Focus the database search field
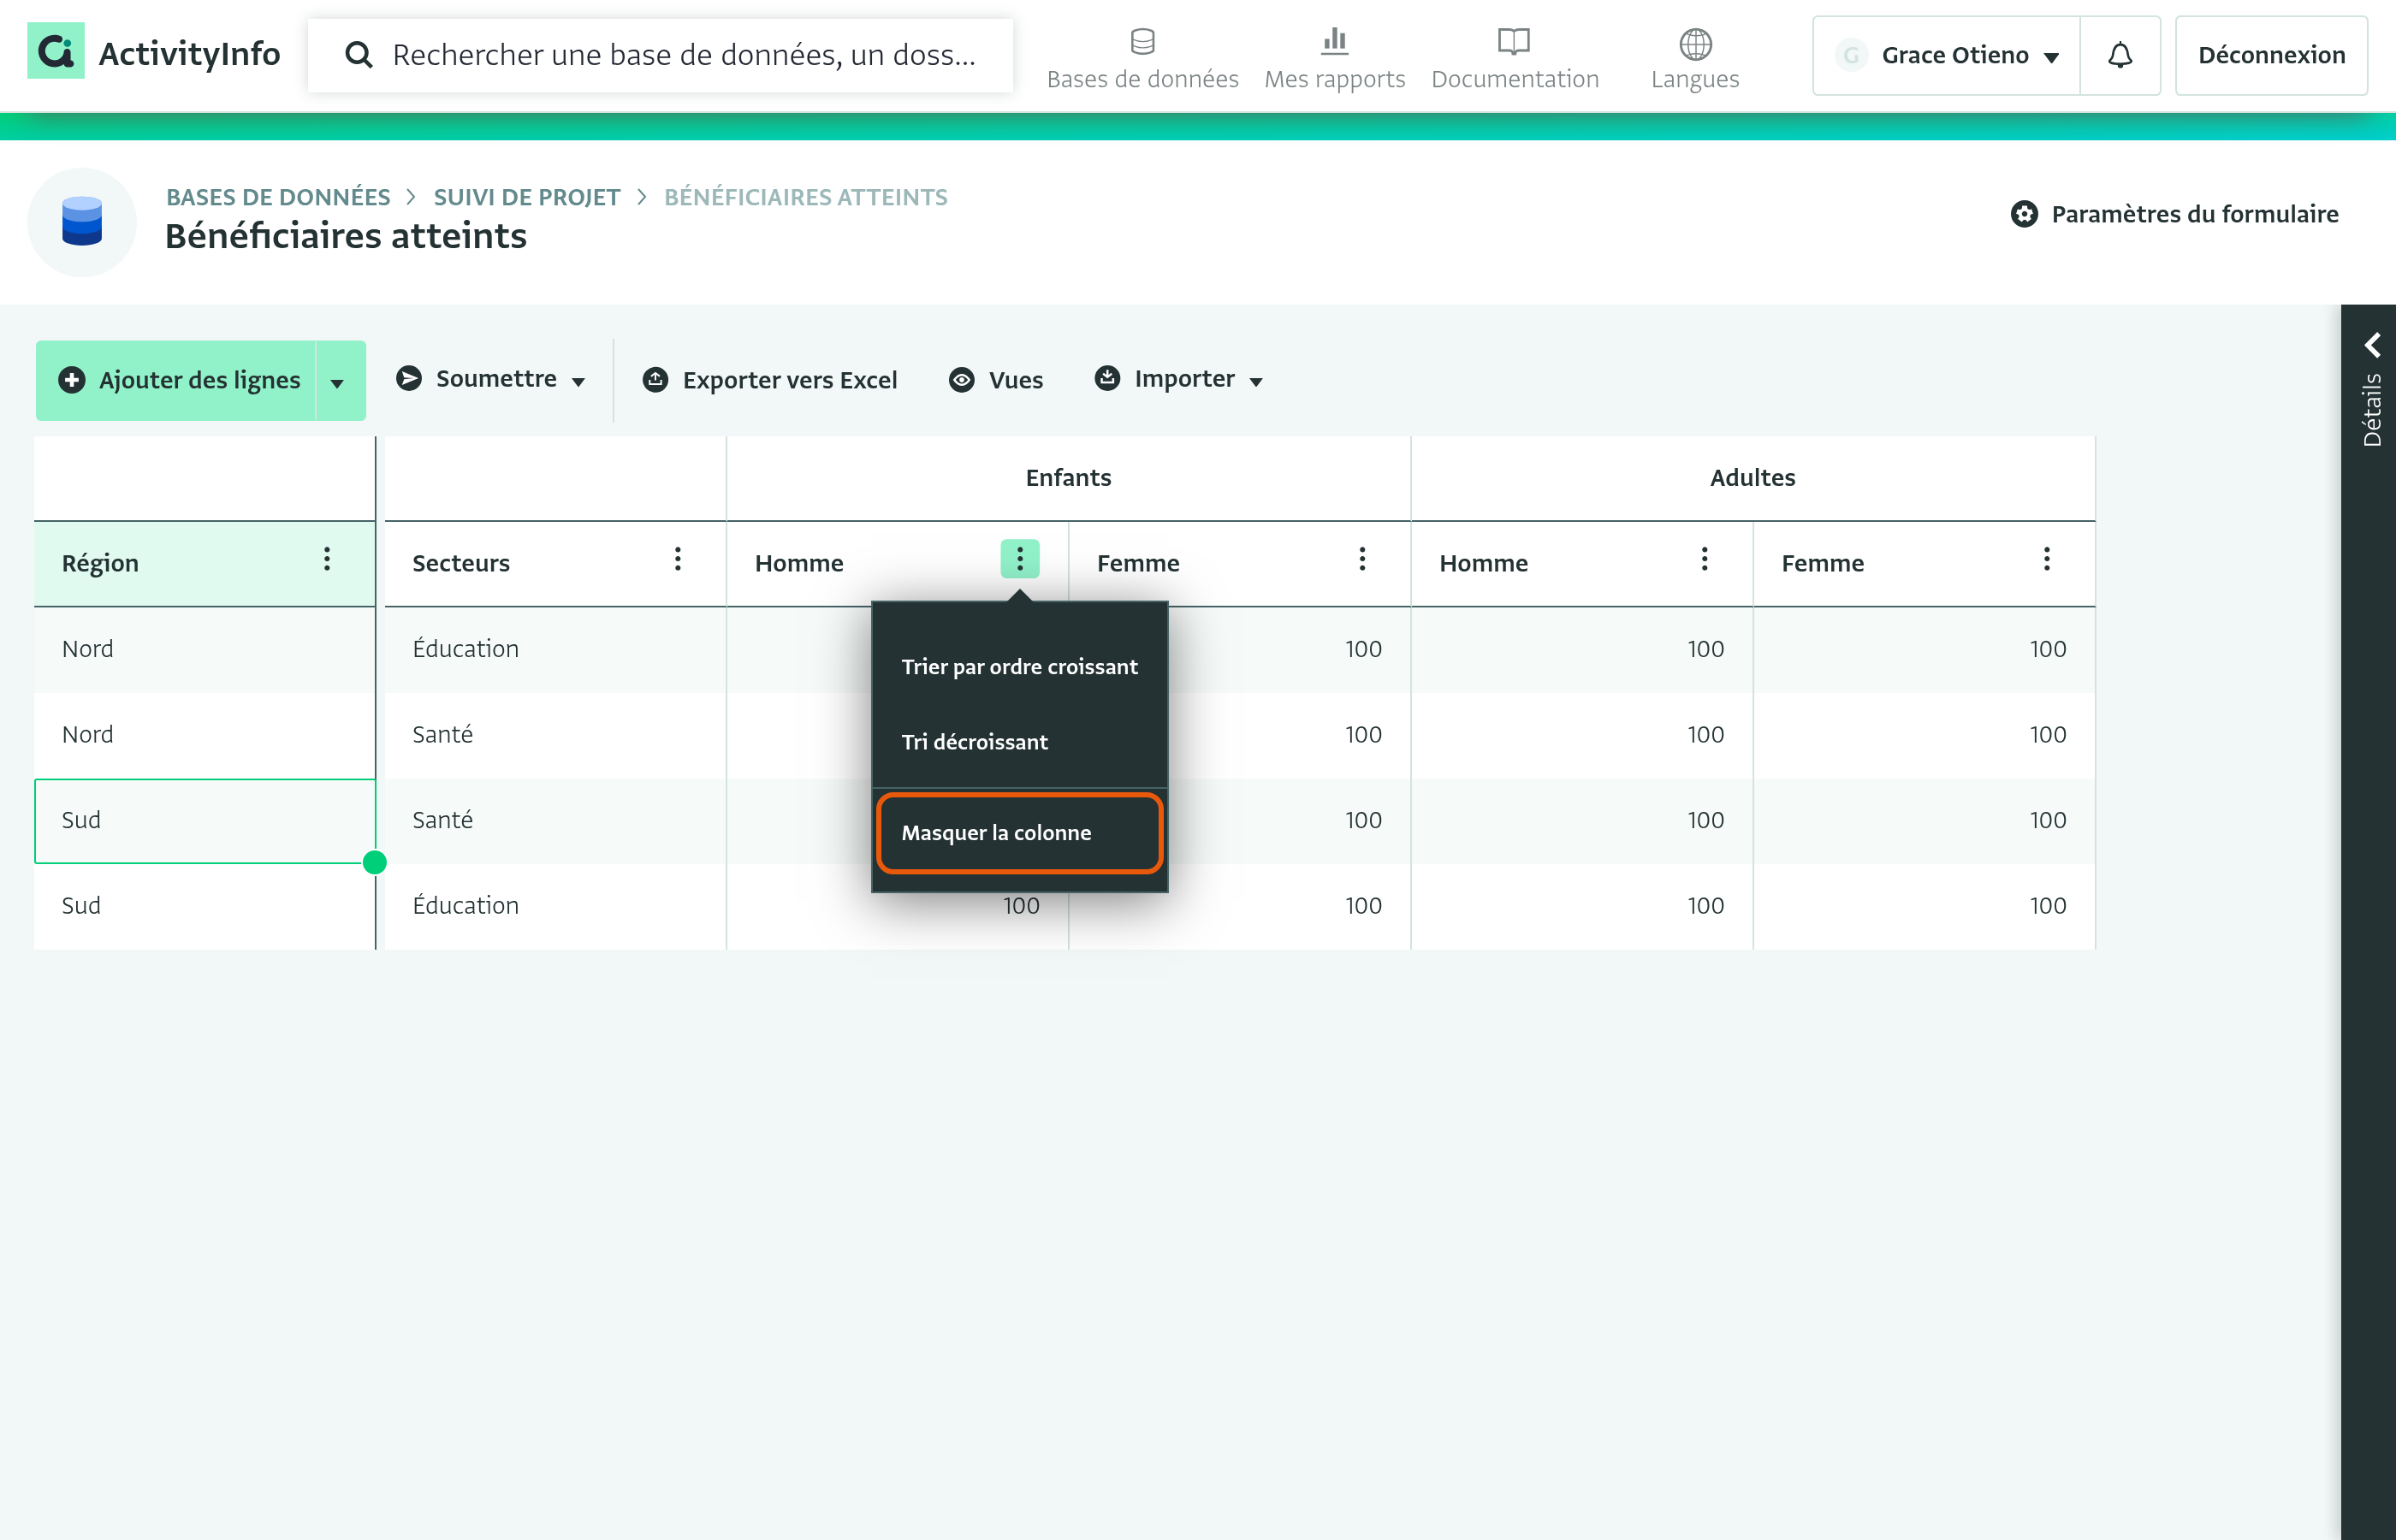 tap(660, 55)
